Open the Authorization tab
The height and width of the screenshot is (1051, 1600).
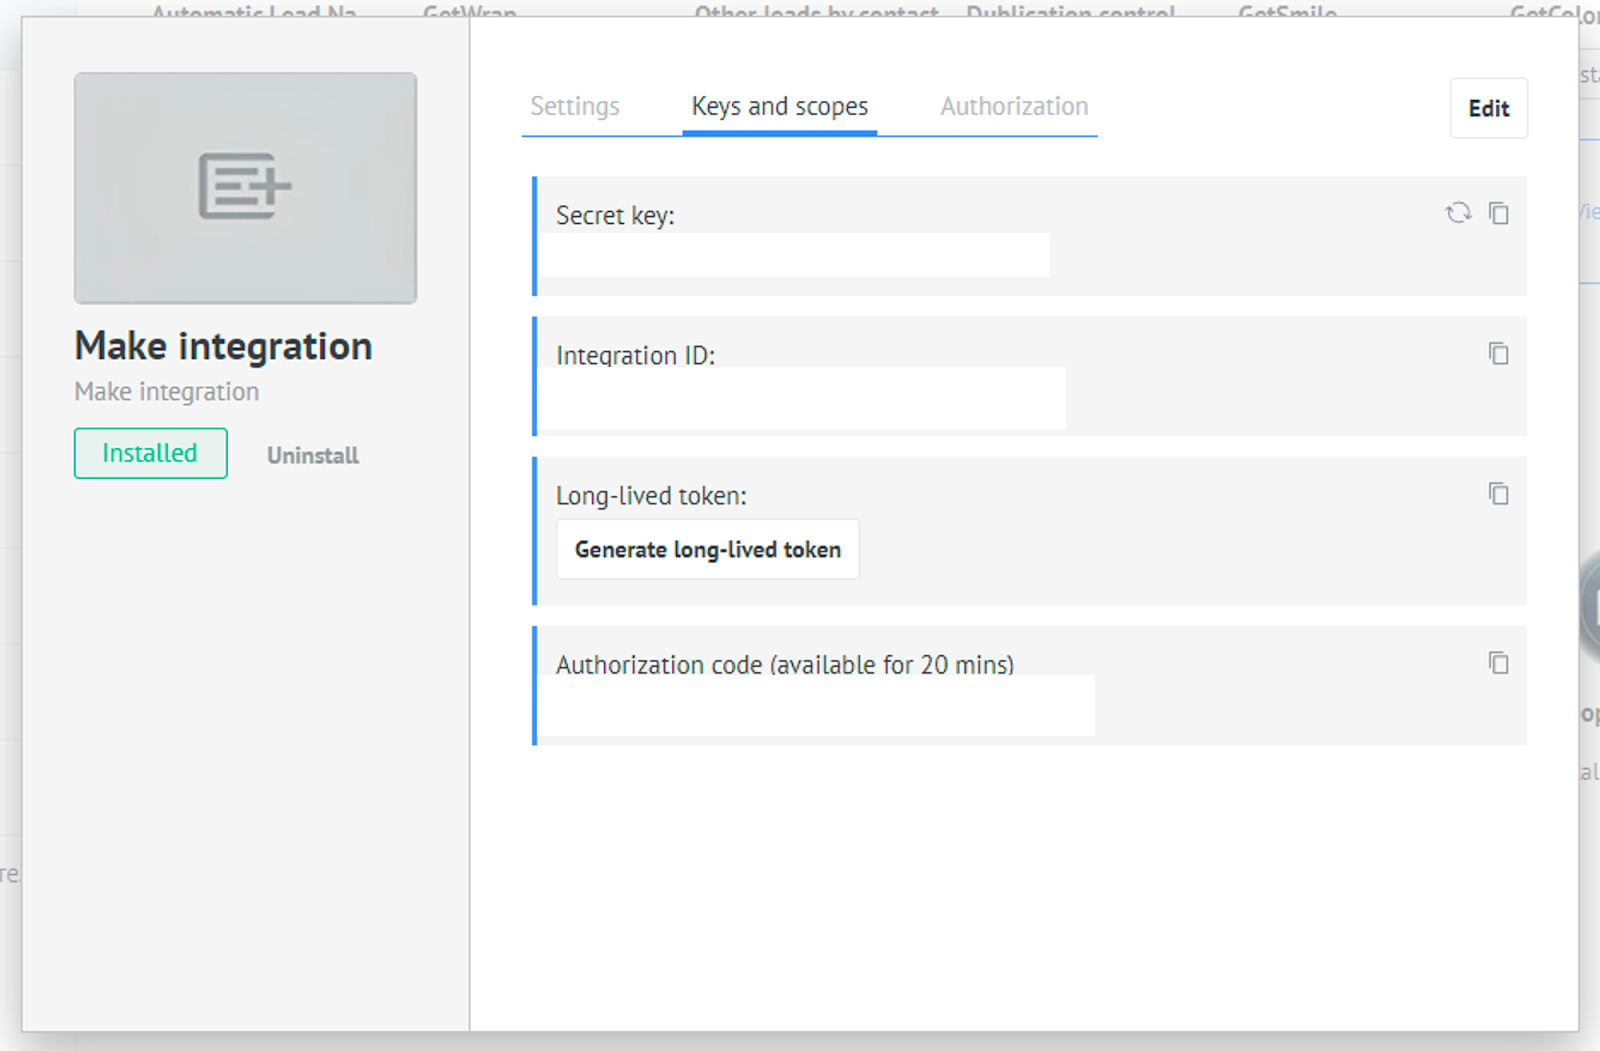coord(1014,106)
